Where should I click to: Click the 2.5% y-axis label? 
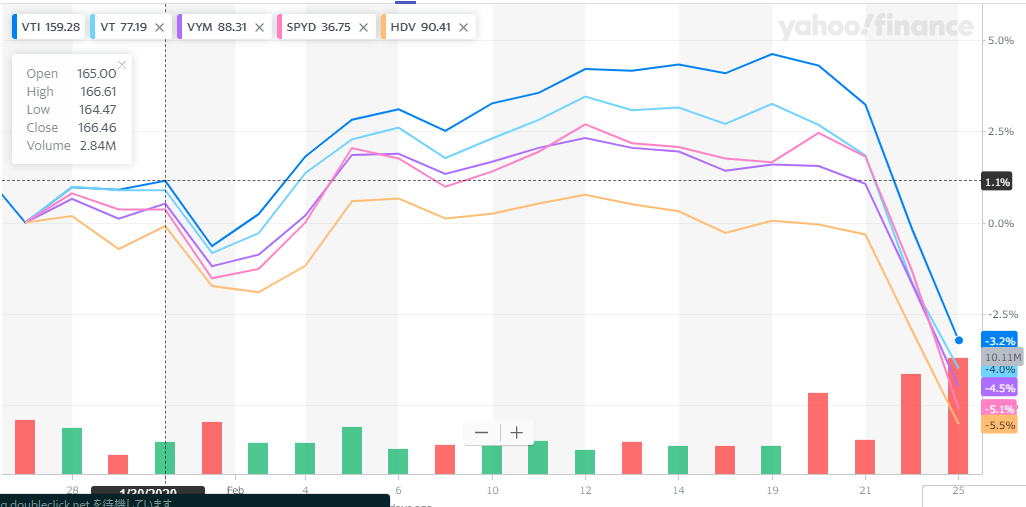point(1000,131)
